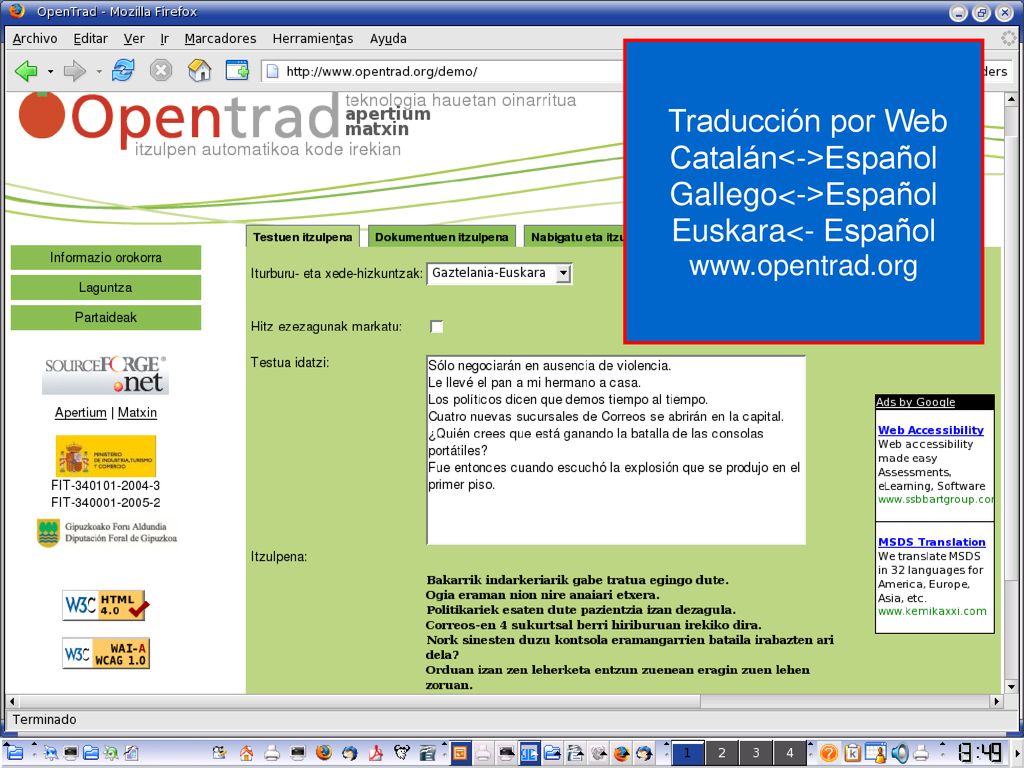Open the volume speaker tray icon
Viewport: 1024px width, 768px height.
(x=899, y=753)
